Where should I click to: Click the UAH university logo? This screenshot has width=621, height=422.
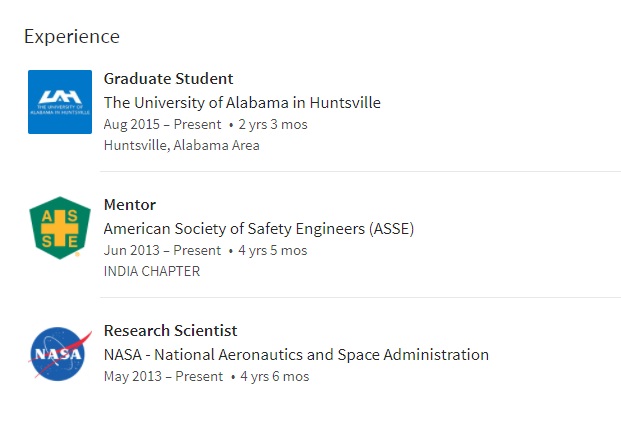[60, 102]
